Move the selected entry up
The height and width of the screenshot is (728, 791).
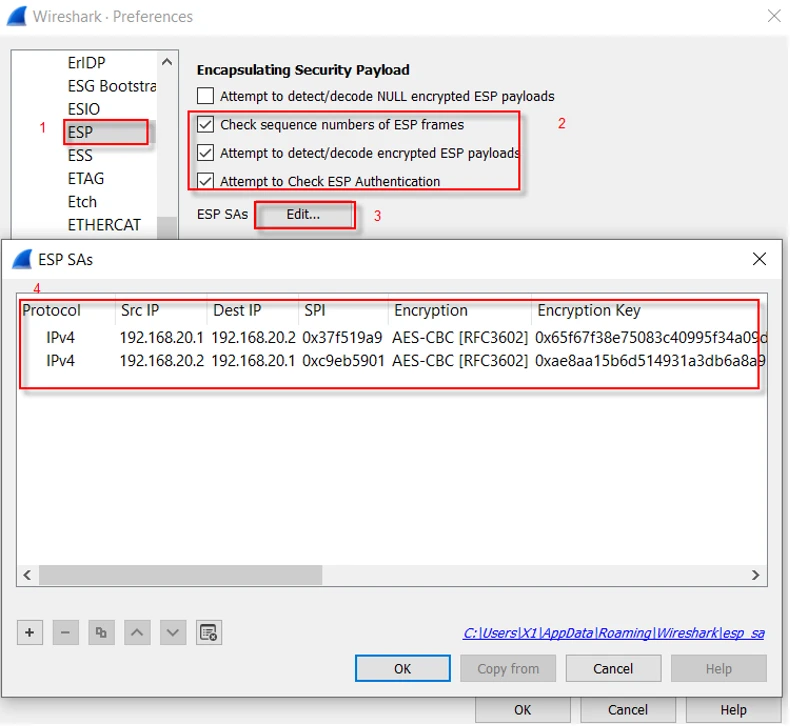click(137, 632)
